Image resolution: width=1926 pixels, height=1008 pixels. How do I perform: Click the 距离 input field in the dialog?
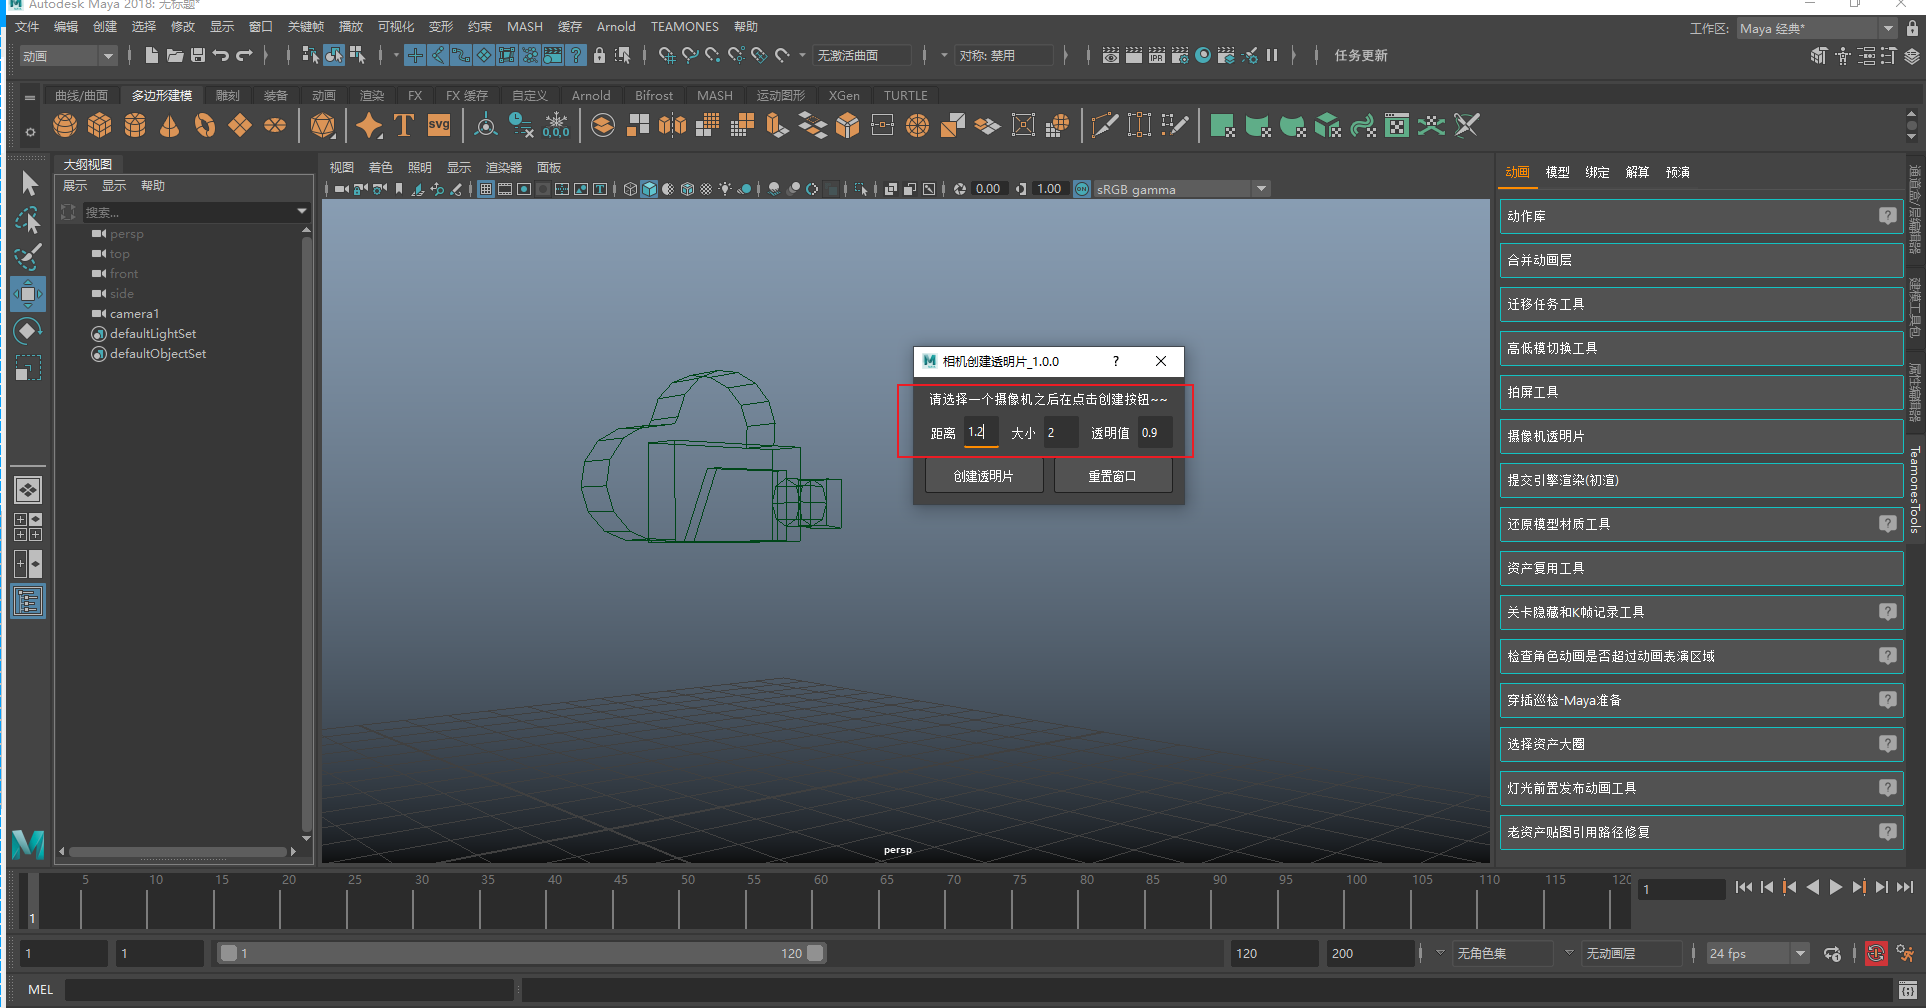980,433
